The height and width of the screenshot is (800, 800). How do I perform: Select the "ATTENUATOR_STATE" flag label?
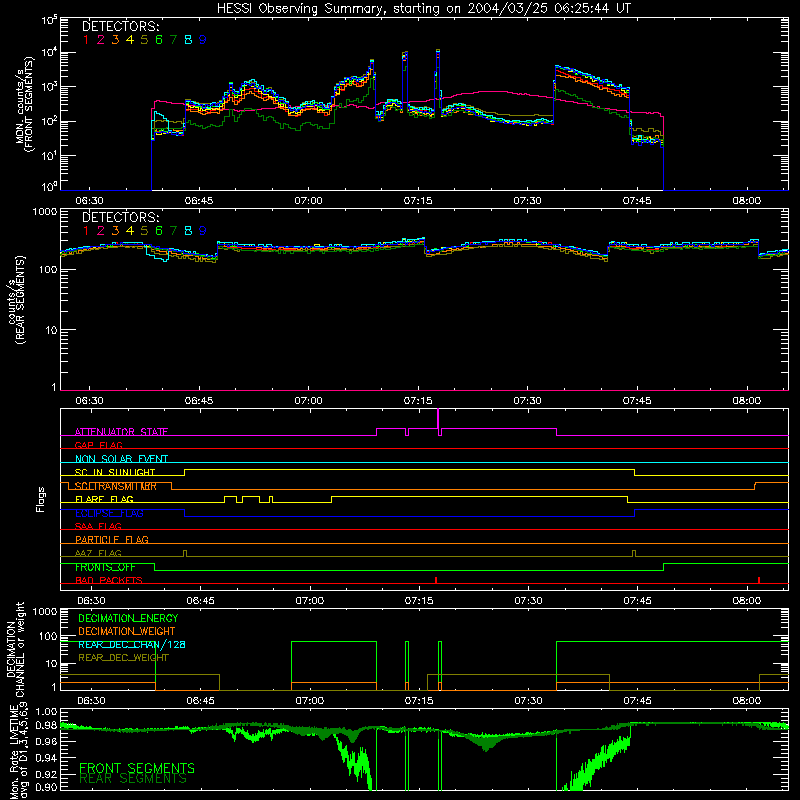(121, 432)
